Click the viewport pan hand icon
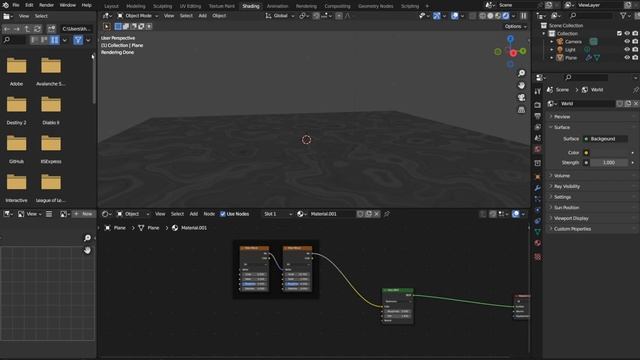 pyautogui.click(x=521, y=85)
